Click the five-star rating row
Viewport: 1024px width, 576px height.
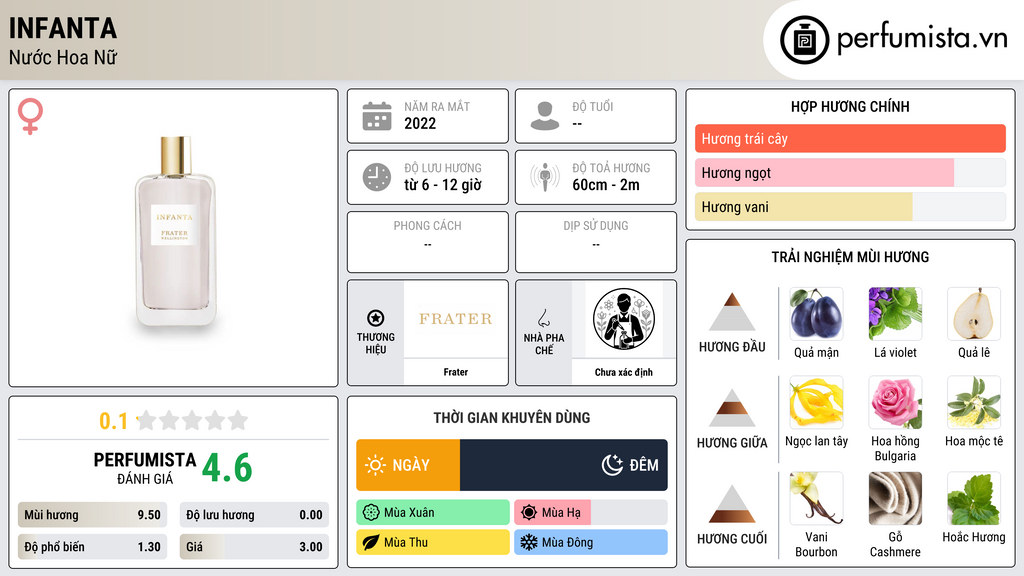pyautogui.click(x=192, y=421)
